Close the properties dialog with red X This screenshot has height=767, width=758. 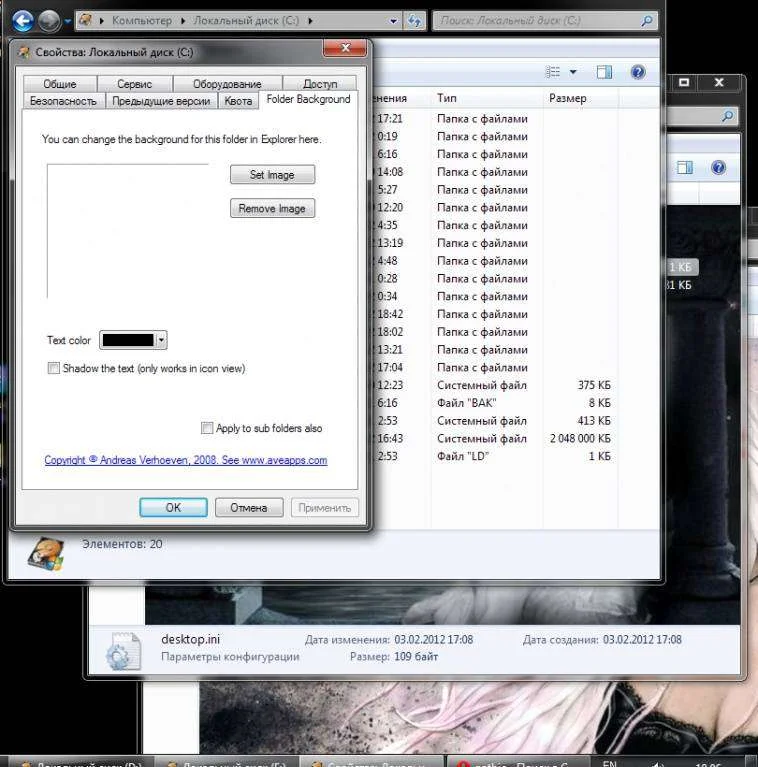click(x=345, y=47)
